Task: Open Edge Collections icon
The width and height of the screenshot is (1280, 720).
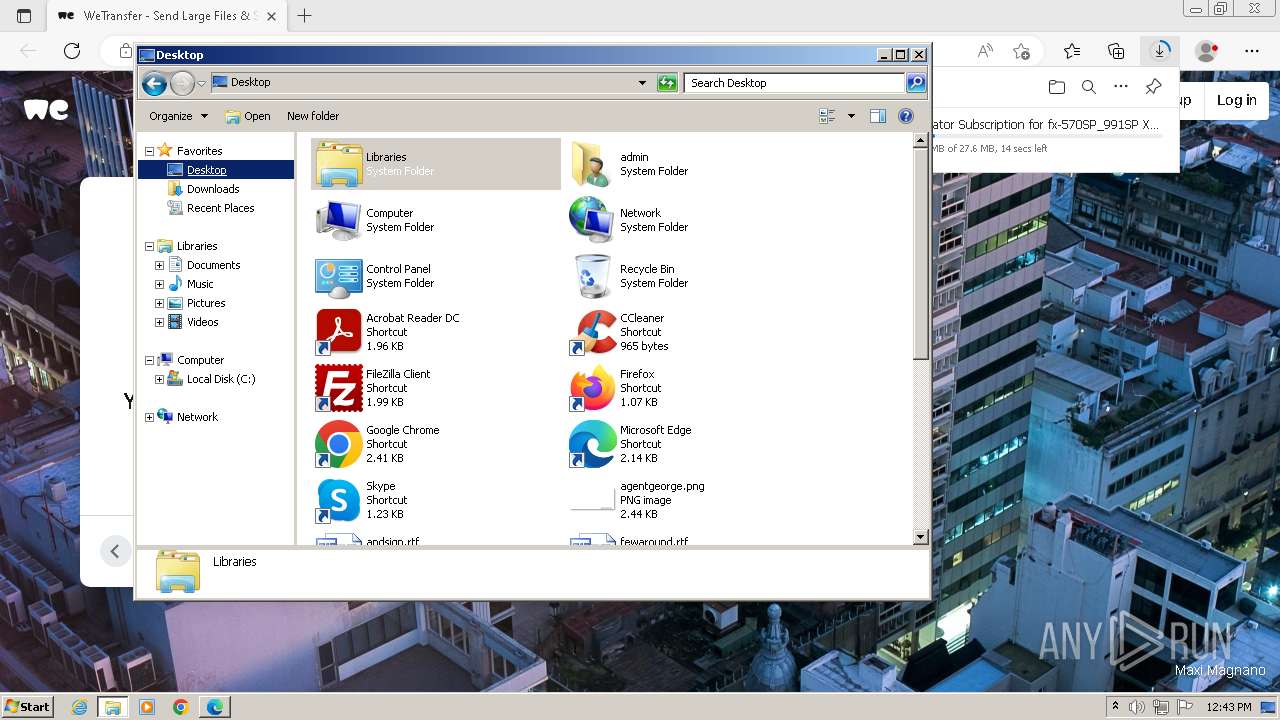Action: [x=1116, y=51]
